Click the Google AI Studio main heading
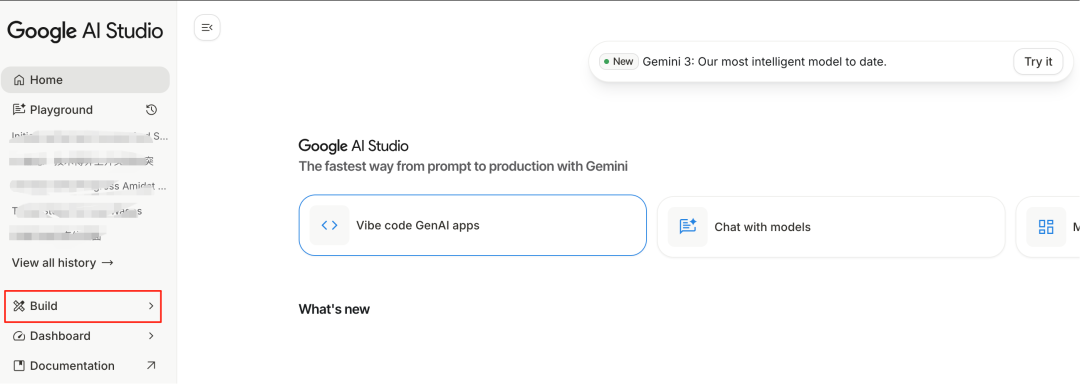This screenshot has height=384, width=1080. point(353,146)
